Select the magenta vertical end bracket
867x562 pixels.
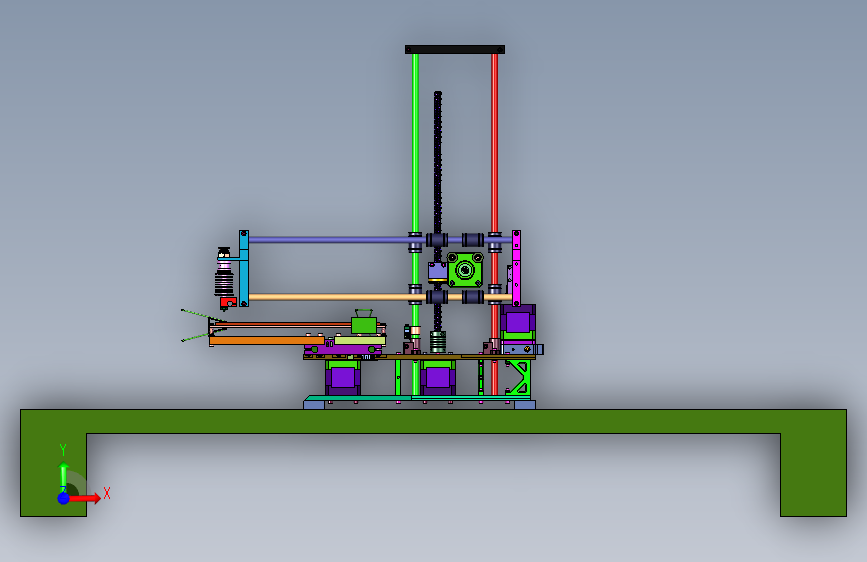click(x=516, y=268)
